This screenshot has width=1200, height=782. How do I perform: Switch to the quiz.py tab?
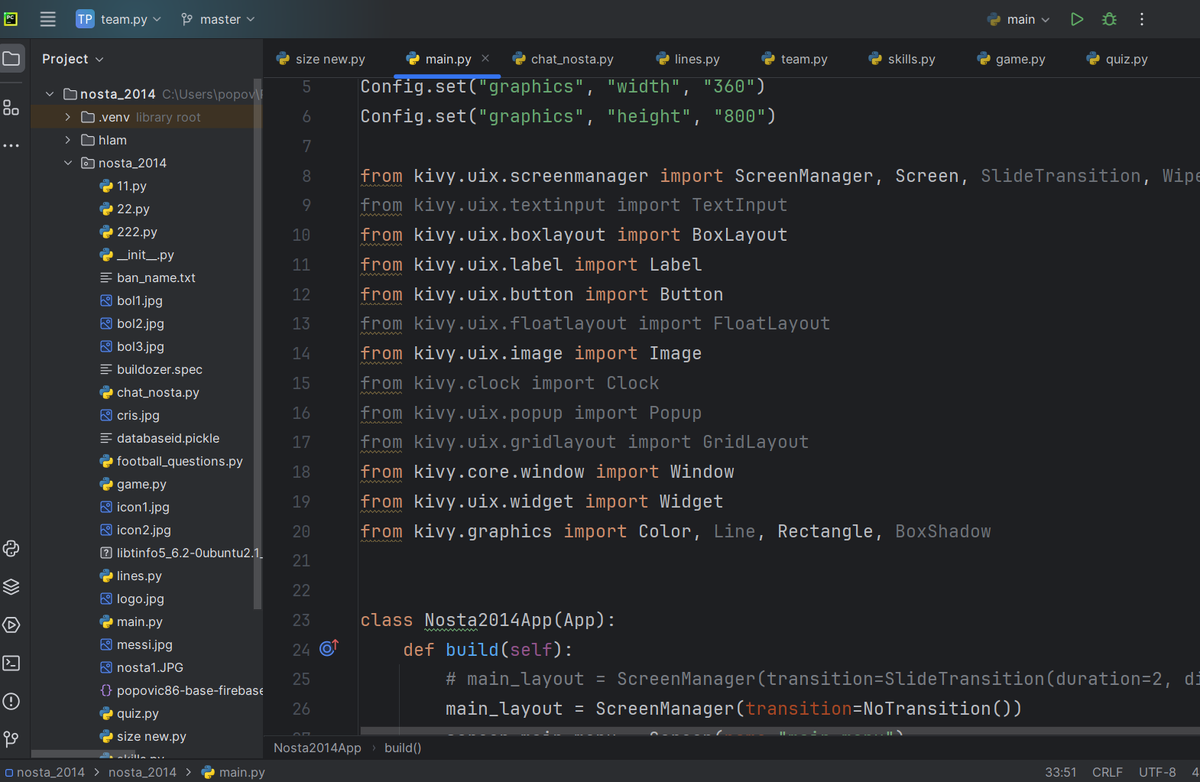(x=1117, y=59)
